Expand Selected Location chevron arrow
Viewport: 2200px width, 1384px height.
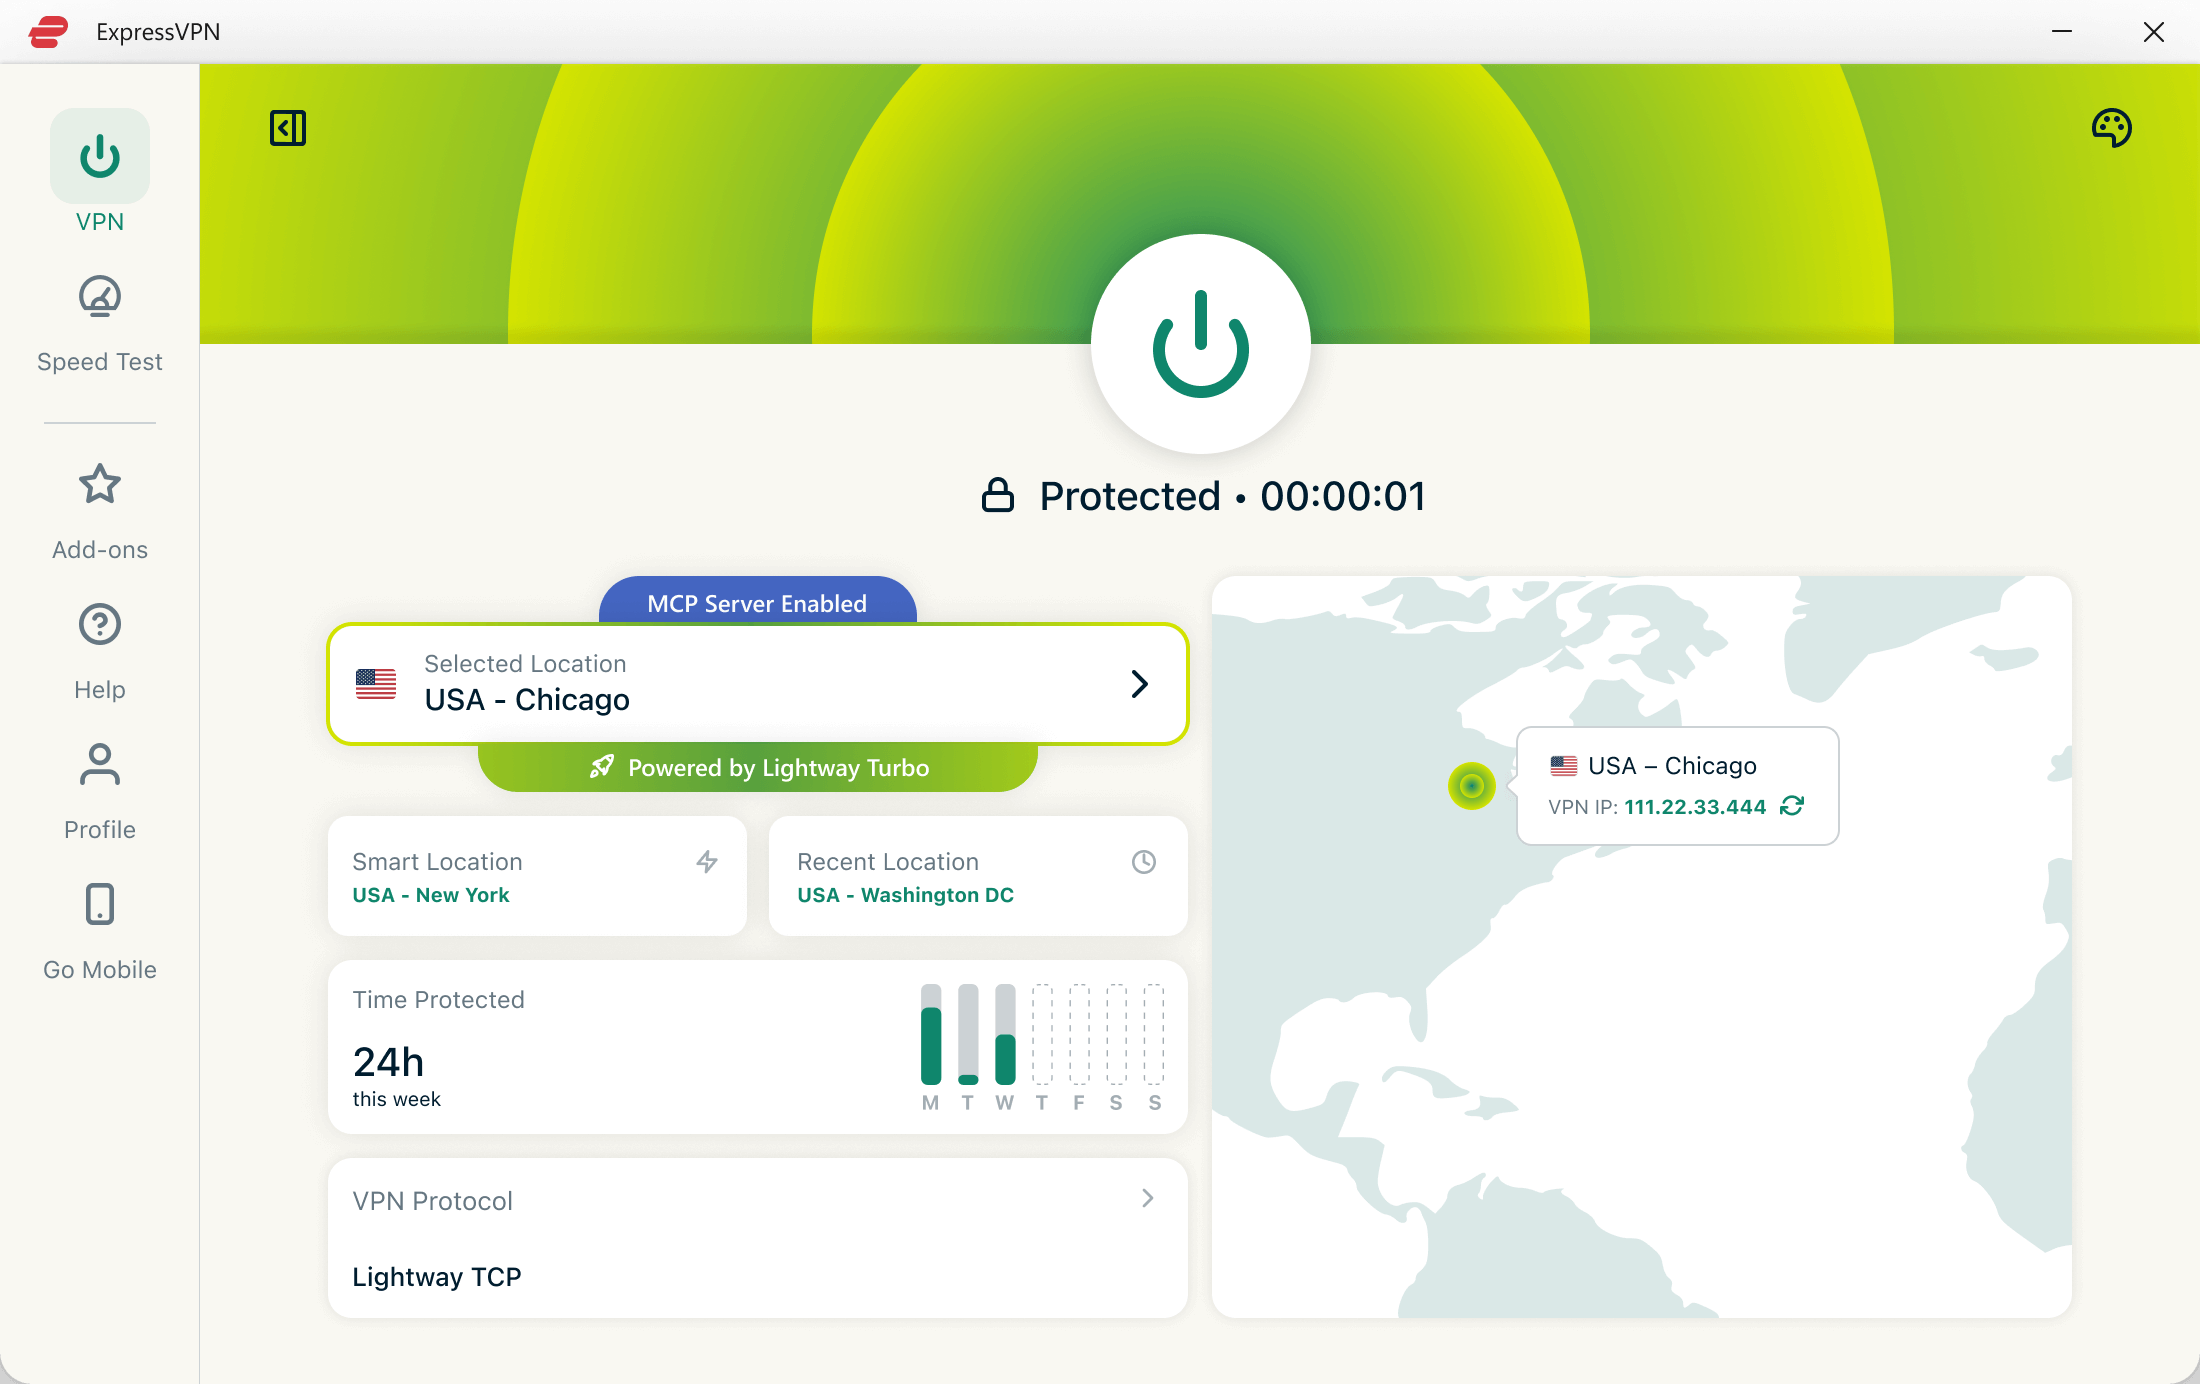point(1139,684)
